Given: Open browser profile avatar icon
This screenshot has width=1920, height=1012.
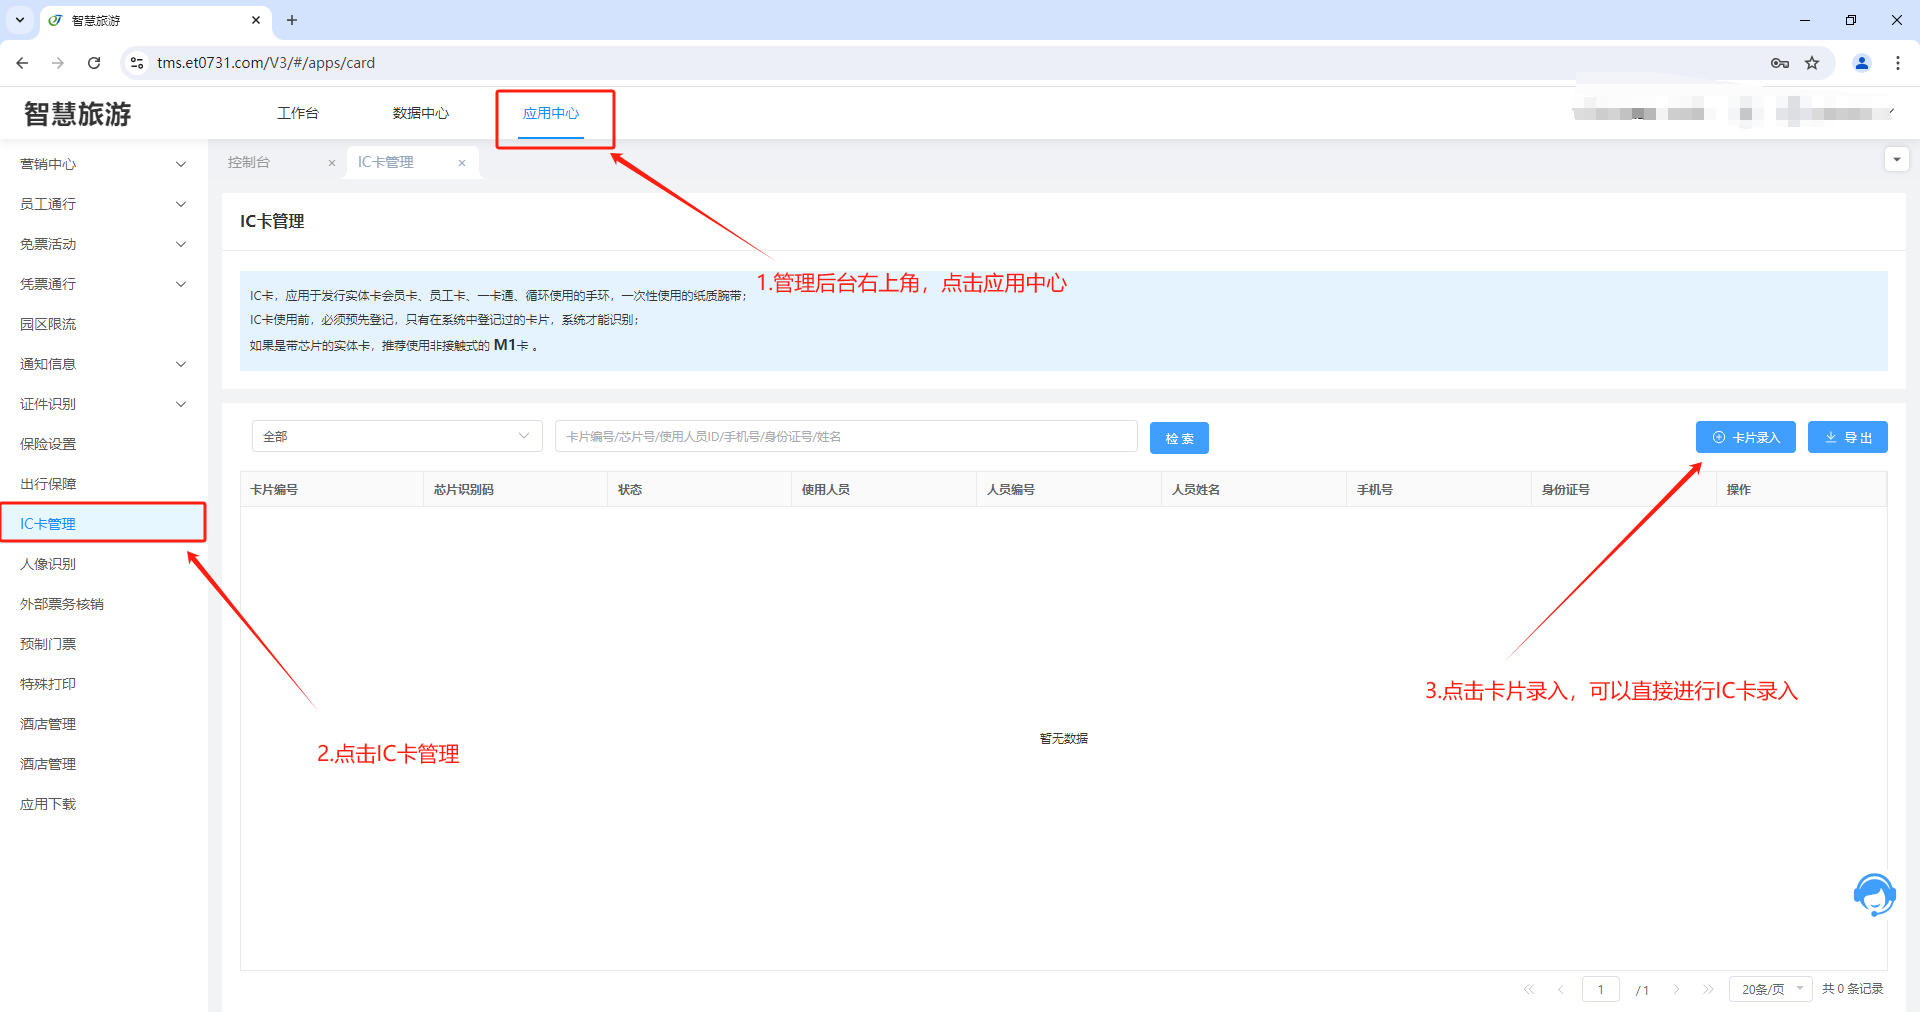Looking at the screenshot, I should coord(1862,63).
